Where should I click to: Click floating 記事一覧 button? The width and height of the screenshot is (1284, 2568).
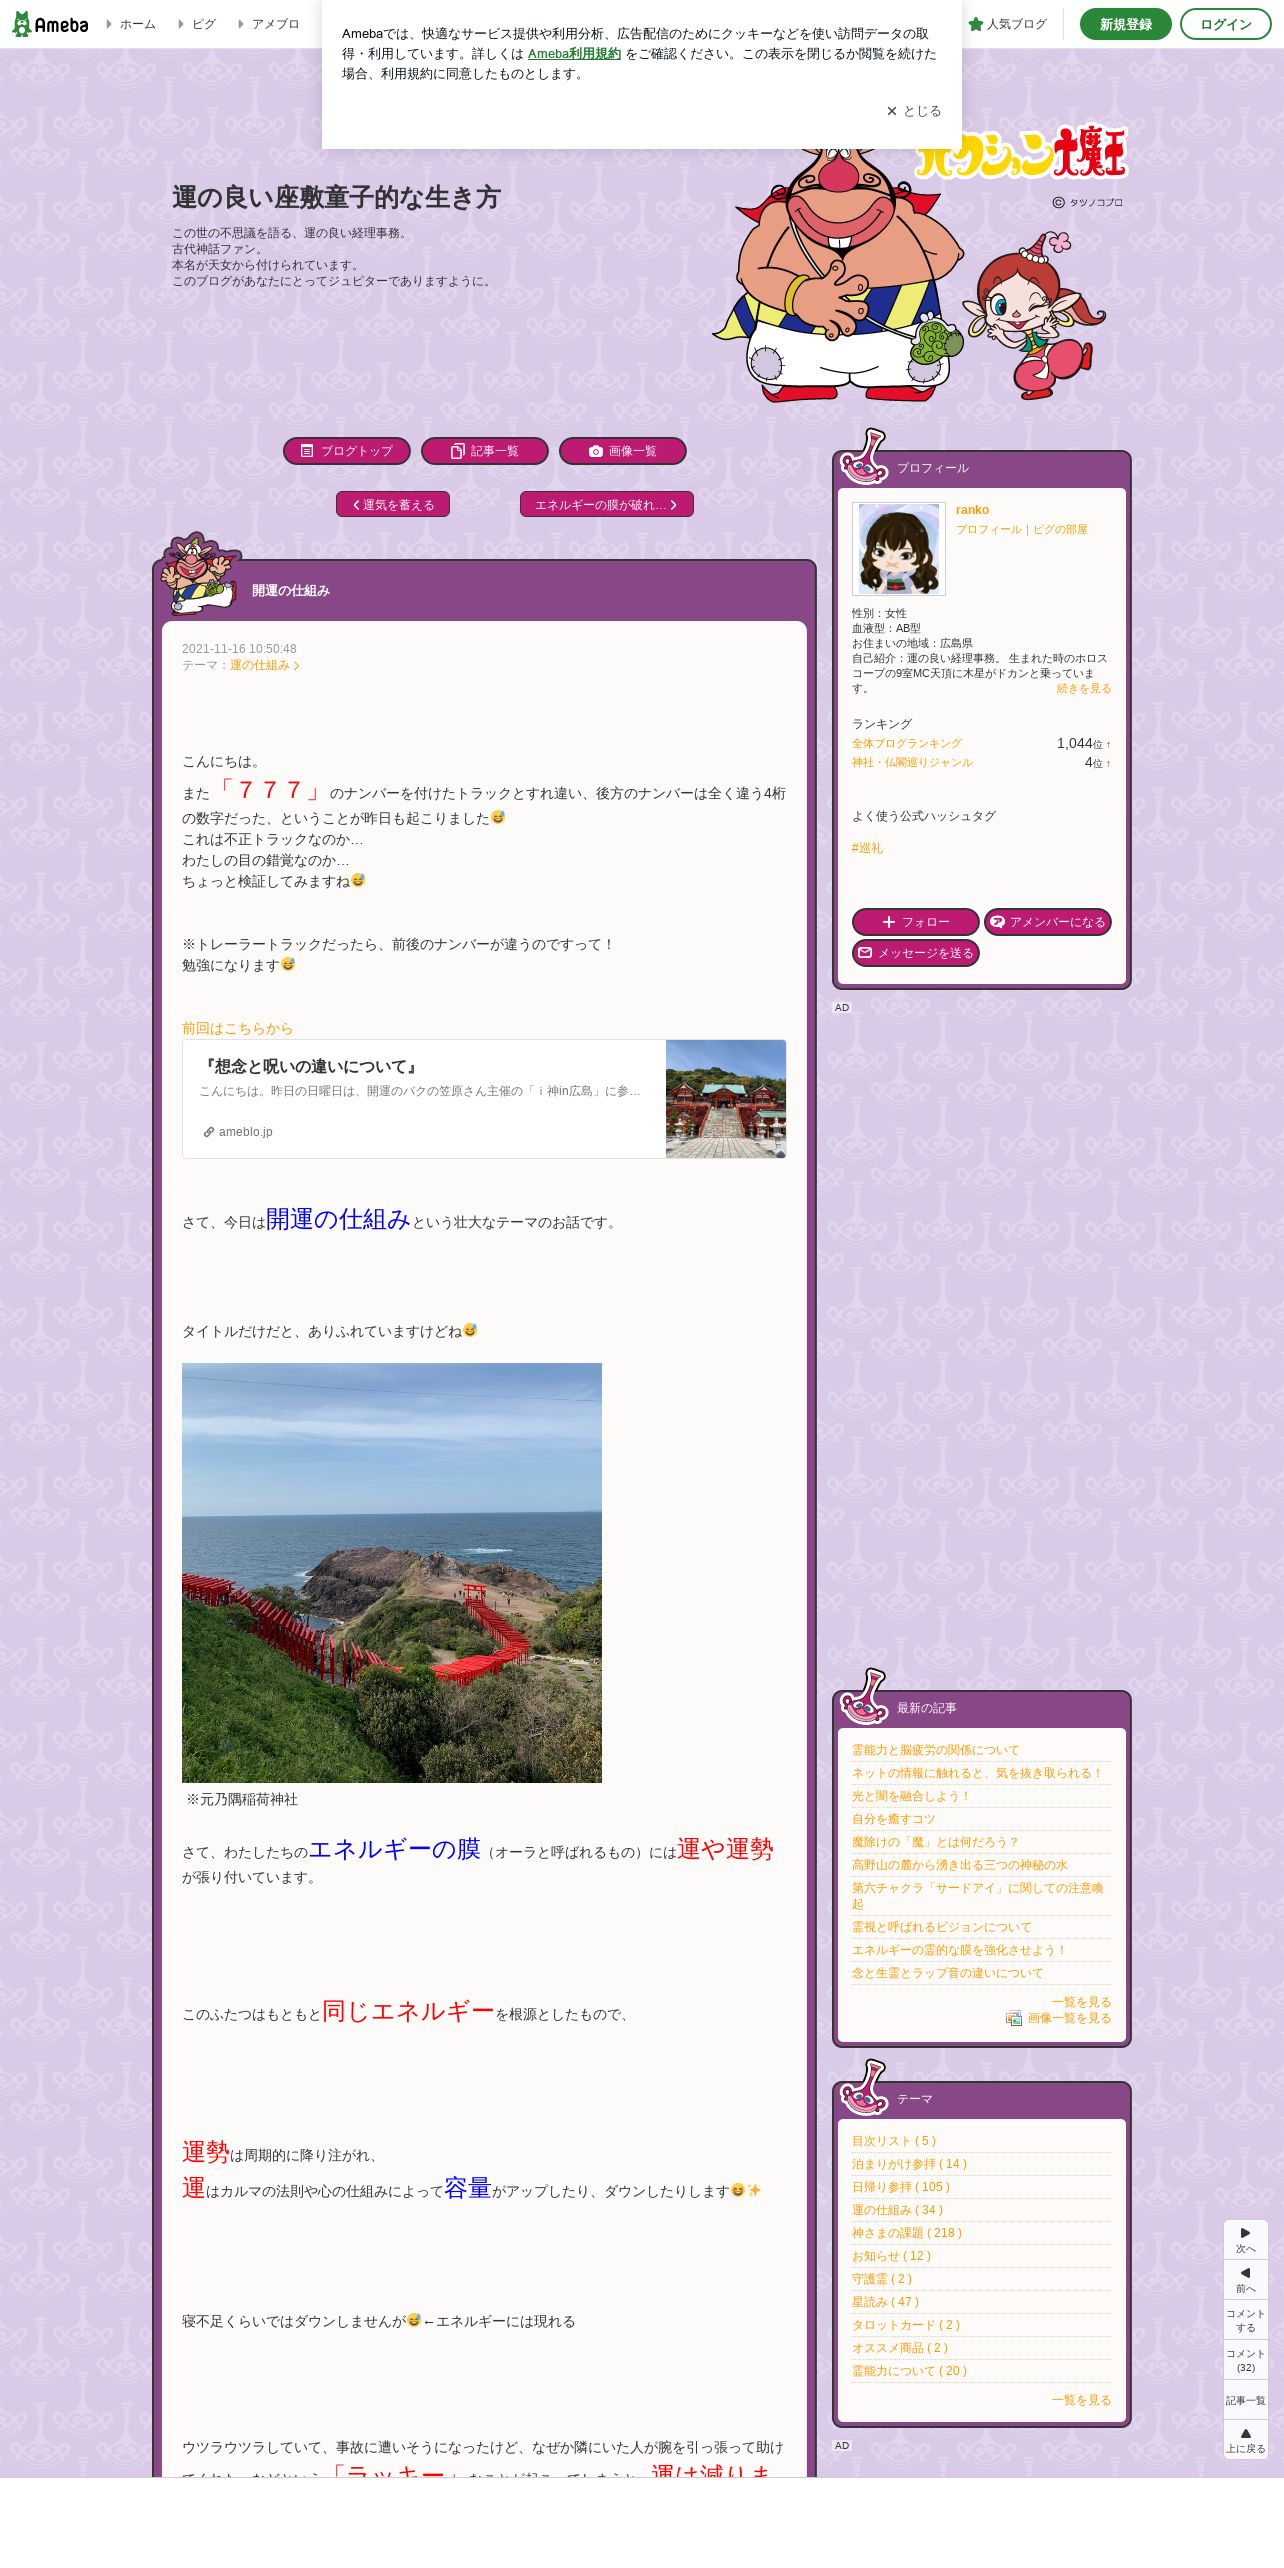[1245, 2400]
